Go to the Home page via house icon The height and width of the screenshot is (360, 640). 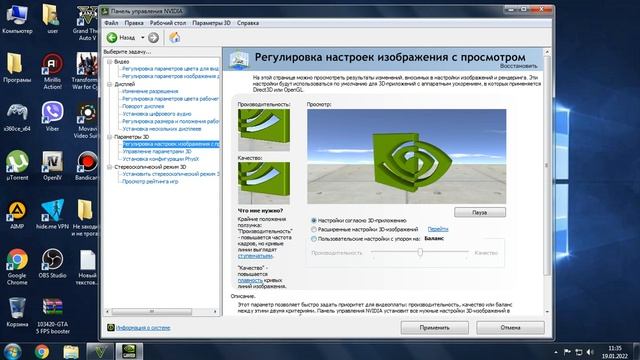coord(175,38)
